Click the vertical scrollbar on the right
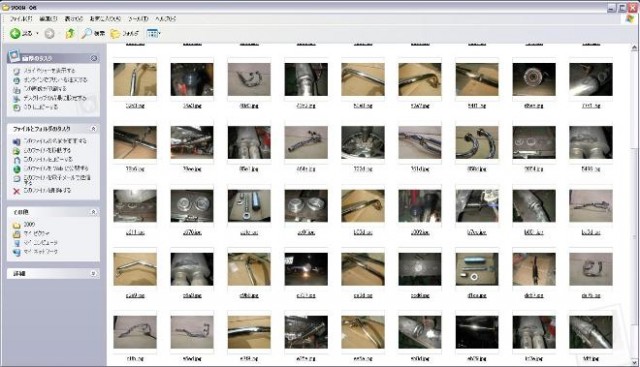This screenshot has width=640, height=367. pyautogui.click(x=635, y=204)
